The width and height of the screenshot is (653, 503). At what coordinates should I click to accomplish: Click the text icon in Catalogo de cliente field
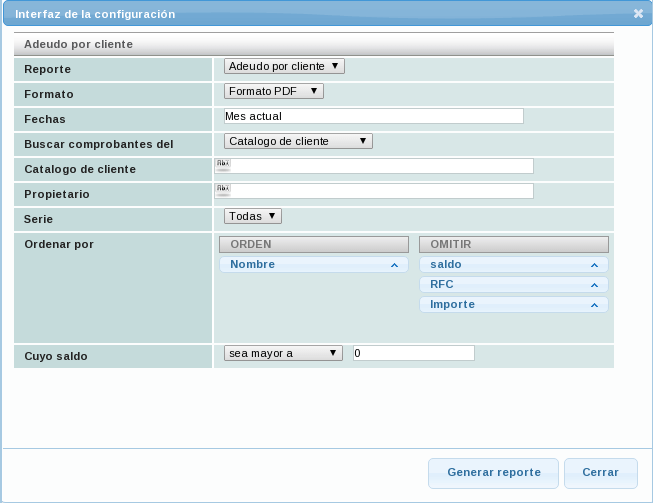click(x=222, y=164)
